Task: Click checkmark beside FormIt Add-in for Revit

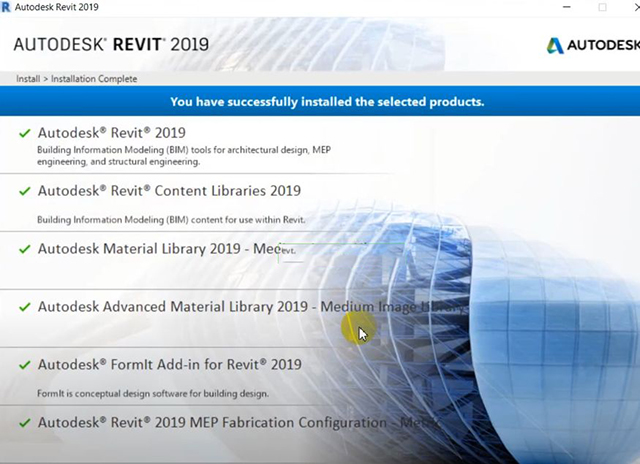Action: pyautogui.click(x=25, y=365)
